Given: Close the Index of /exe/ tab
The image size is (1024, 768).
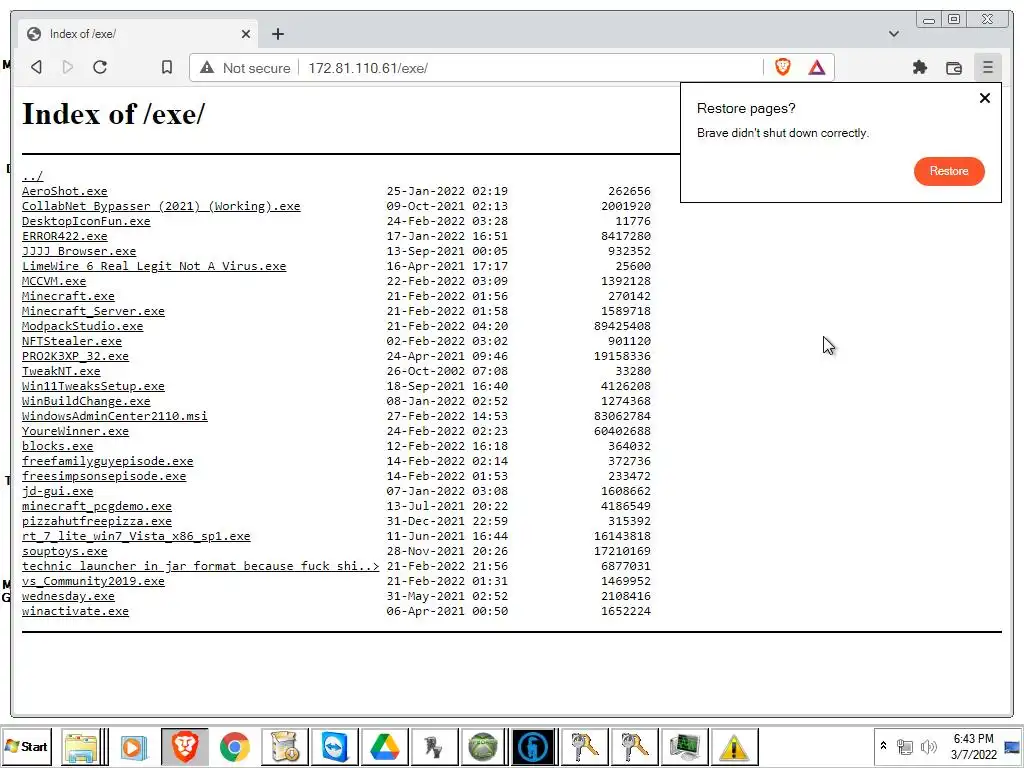Looking at the screenshot, I should point(246,34).
